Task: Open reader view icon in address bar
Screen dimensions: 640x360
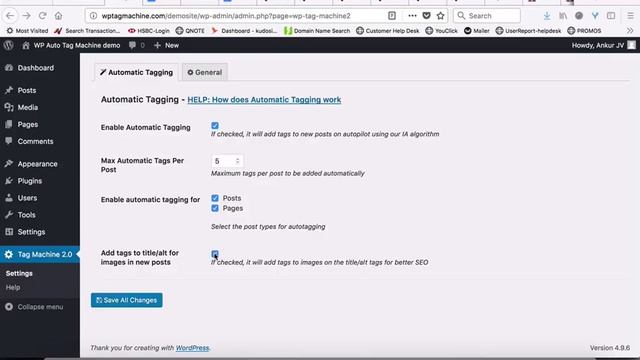Action: tap(392, 16)
